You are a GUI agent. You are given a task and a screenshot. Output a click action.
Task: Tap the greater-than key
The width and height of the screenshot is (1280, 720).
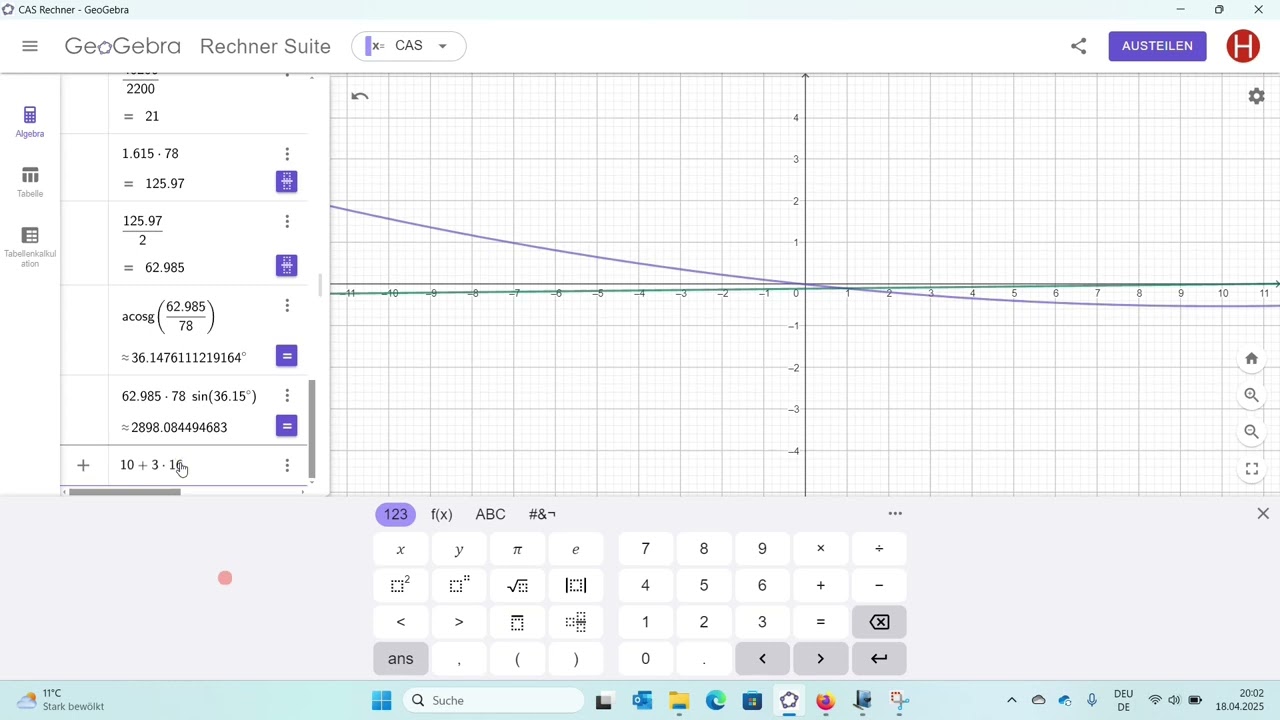point(459,622)
